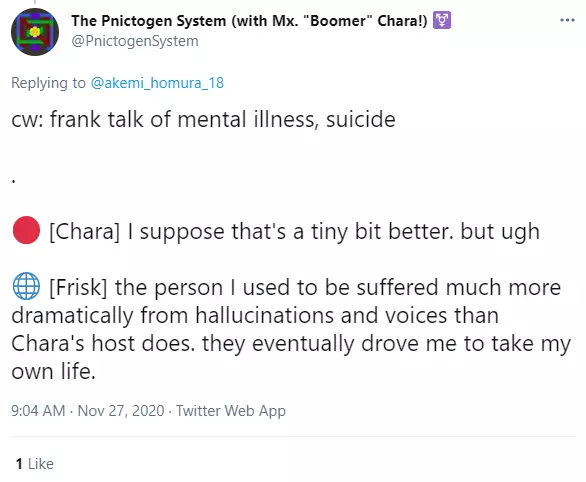Click the lone period spacer line
This screenshot has height=482, width=586.
(14, 181)
